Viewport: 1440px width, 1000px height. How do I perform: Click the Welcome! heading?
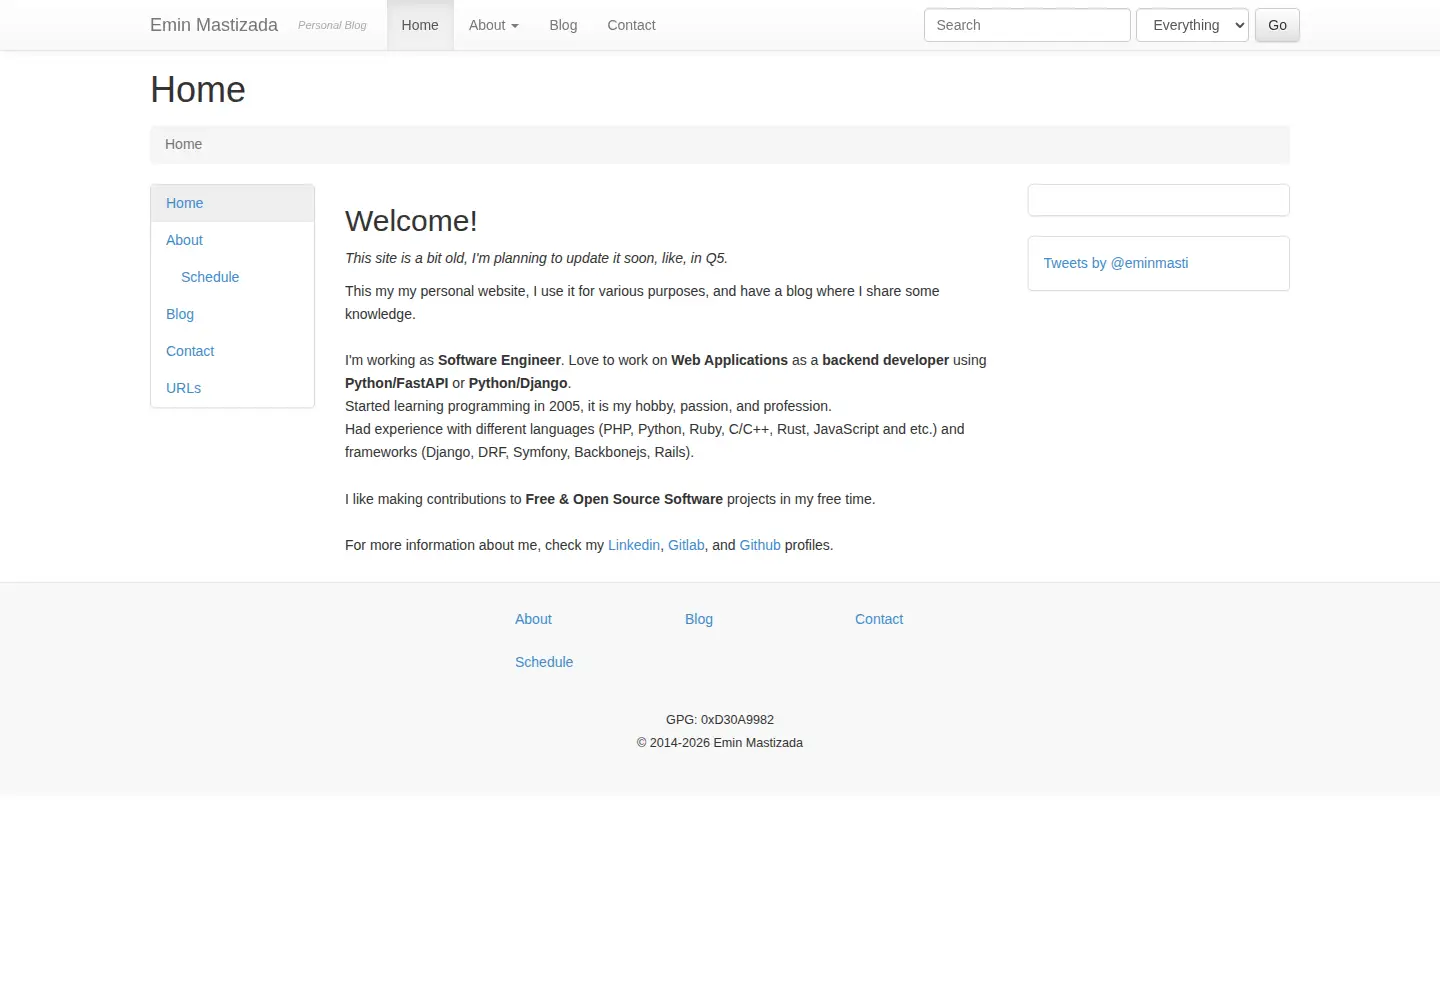(411, 221)
